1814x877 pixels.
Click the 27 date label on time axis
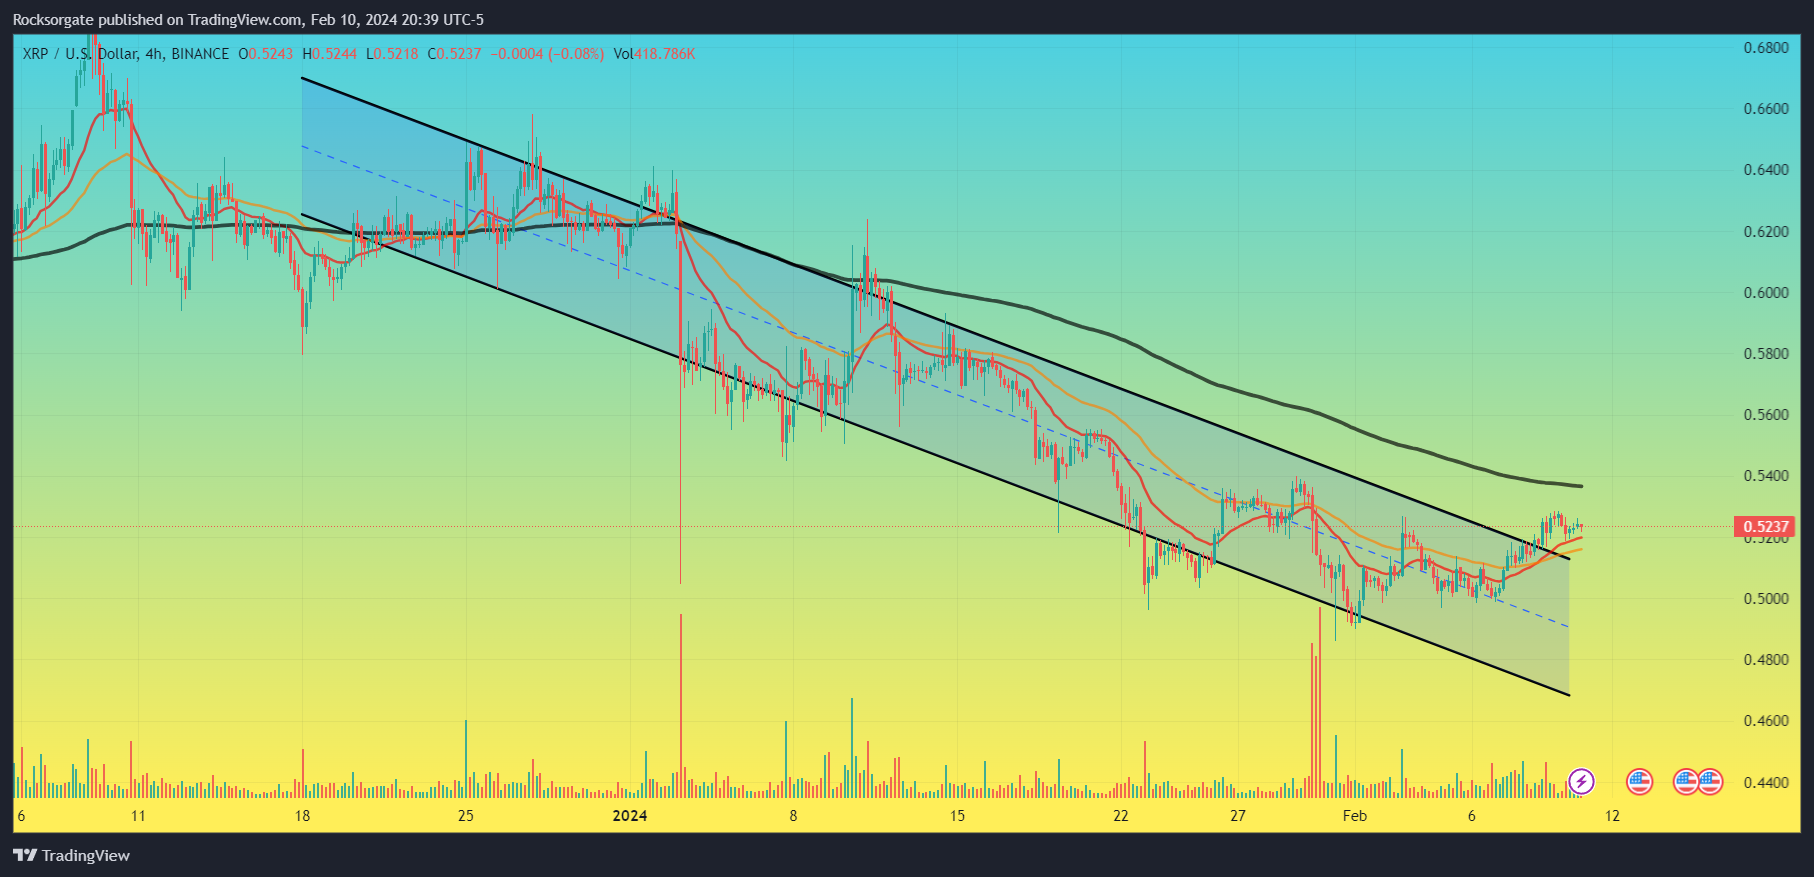coord(1238,816)
